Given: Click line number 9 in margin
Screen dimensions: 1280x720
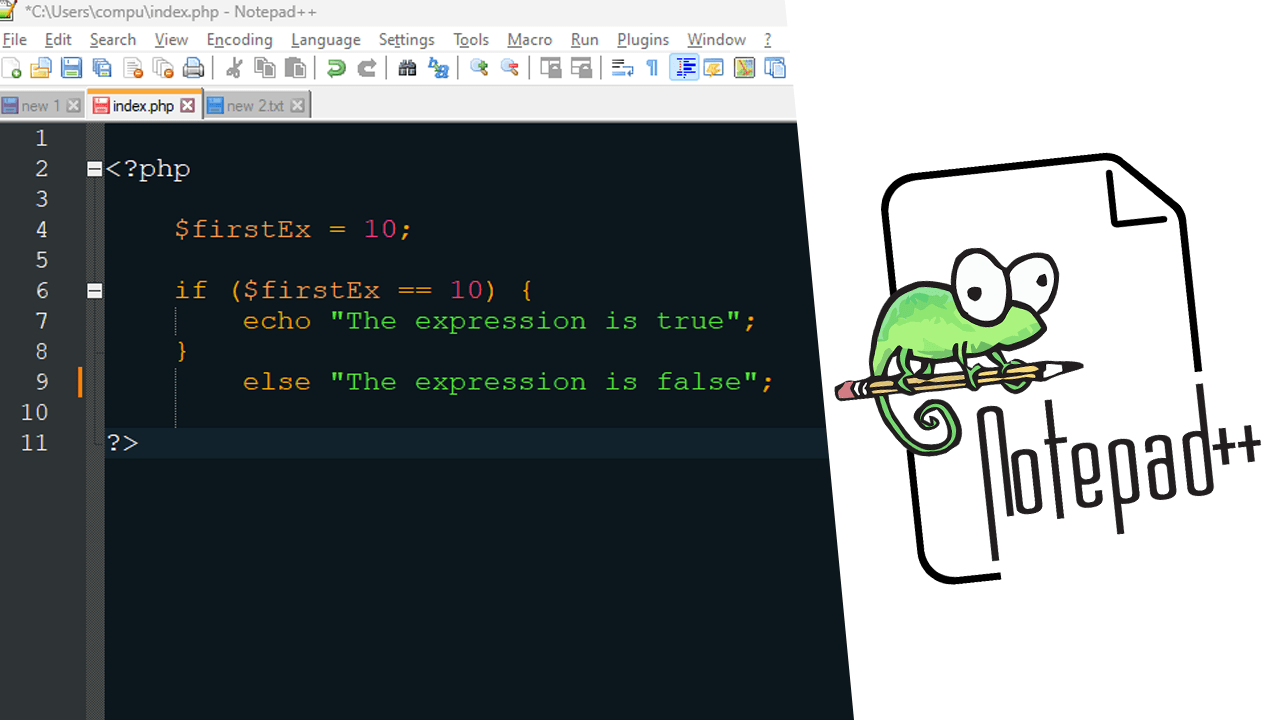Looking at the screenshot, I should [41, 382].
